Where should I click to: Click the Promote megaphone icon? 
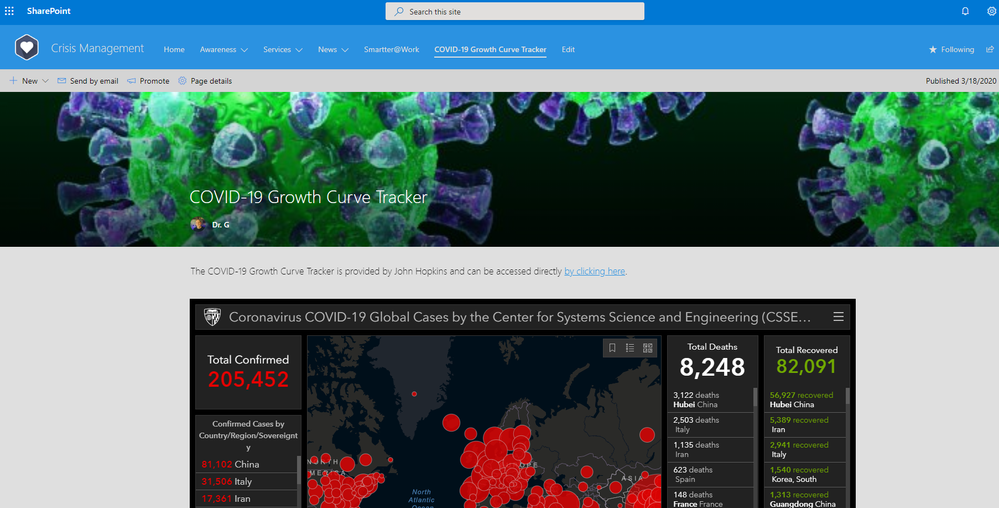[131, 81]
